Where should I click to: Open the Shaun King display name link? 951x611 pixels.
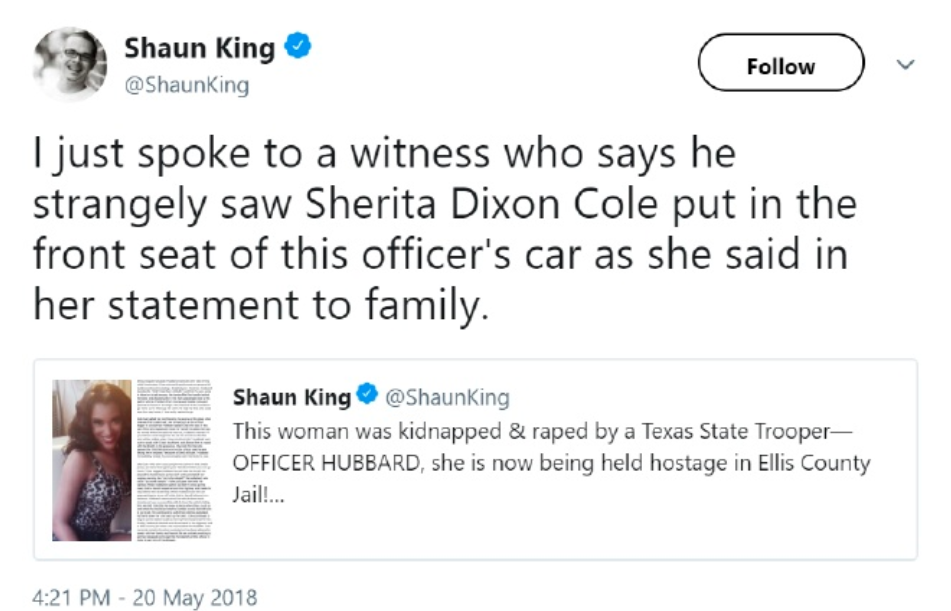(200, 48)
